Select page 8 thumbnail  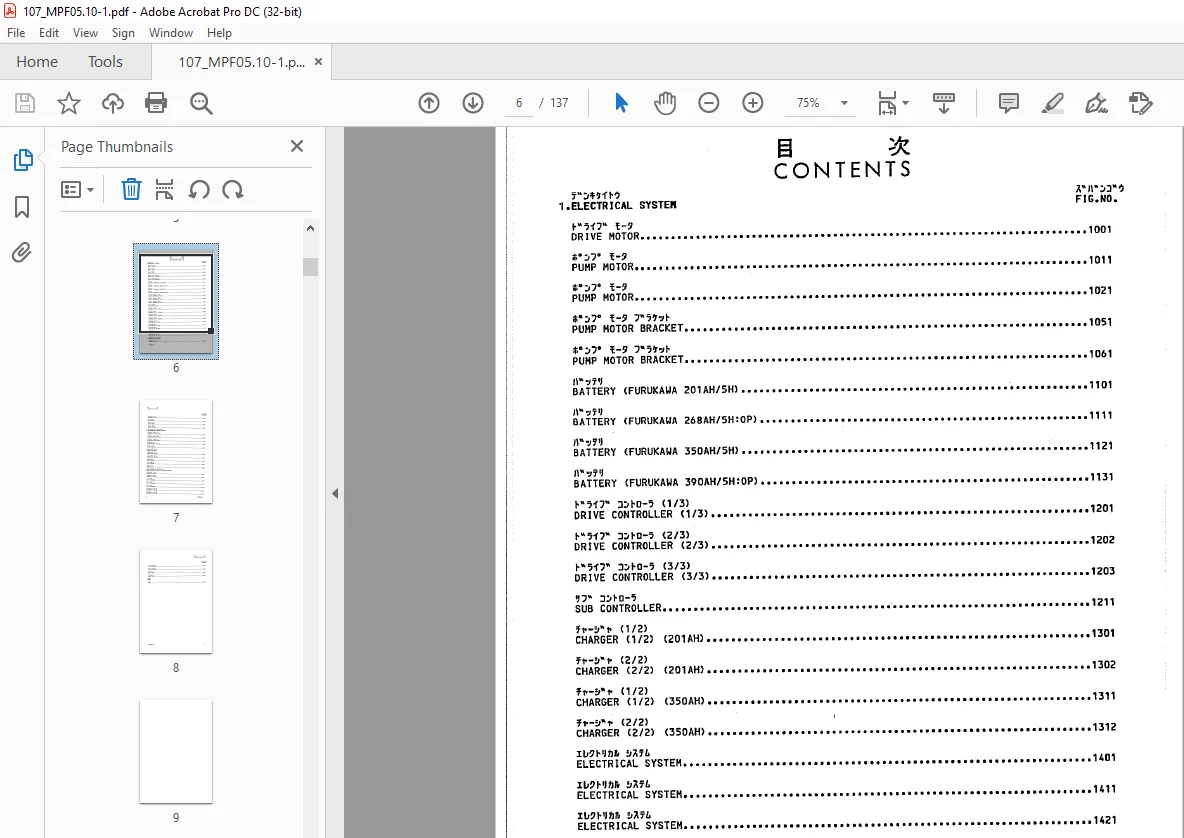176,602
